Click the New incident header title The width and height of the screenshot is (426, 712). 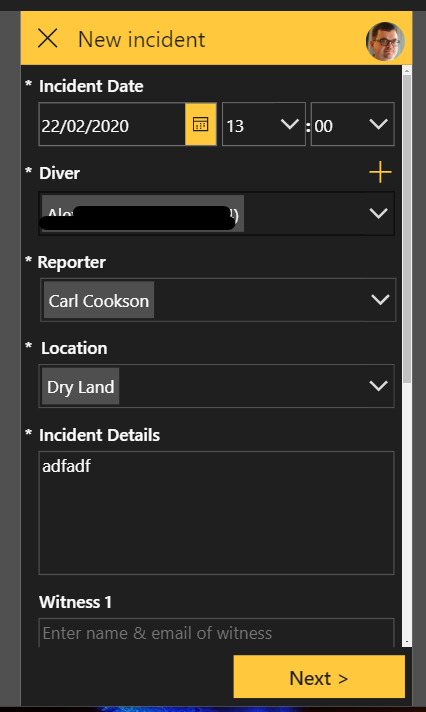(142, 40)
